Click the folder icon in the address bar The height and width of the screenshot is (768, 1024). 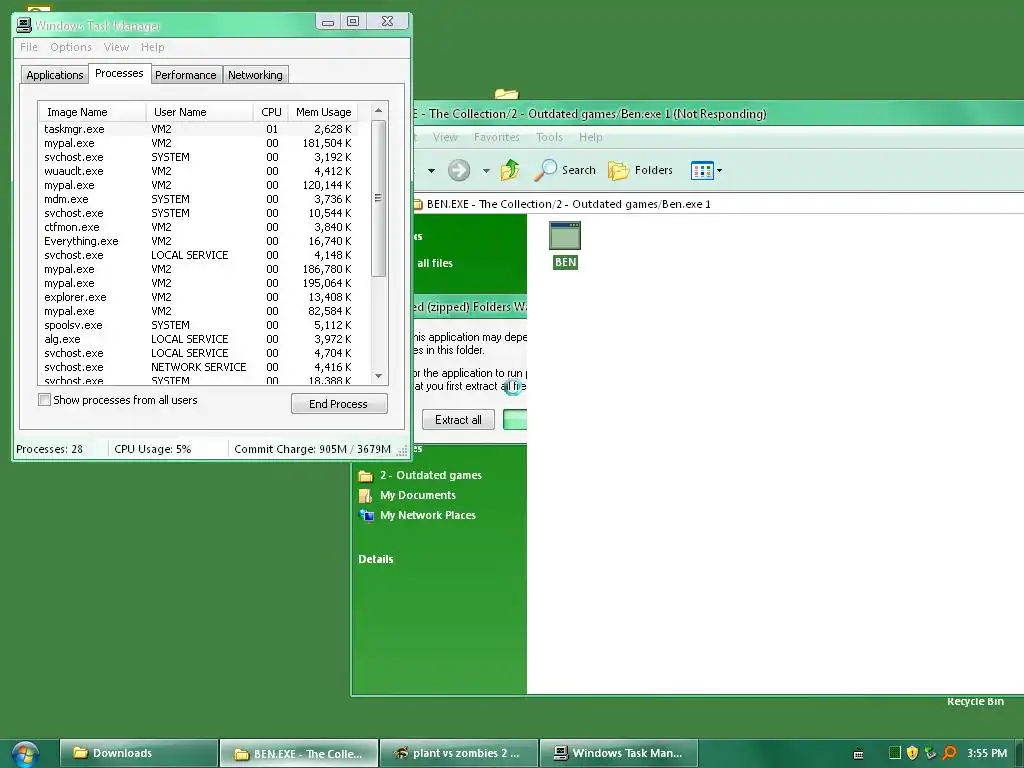pyautogui.click(x=419, y=204)
